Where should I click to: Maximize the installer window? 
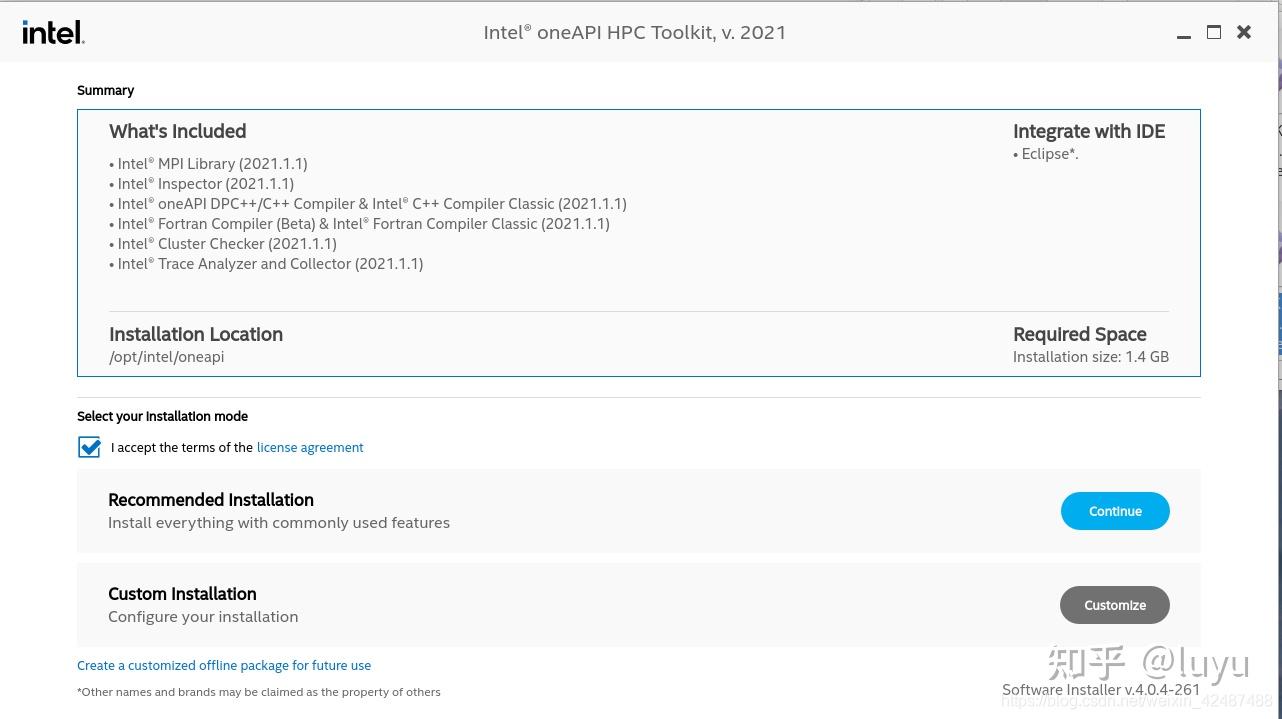point(1213,32)
